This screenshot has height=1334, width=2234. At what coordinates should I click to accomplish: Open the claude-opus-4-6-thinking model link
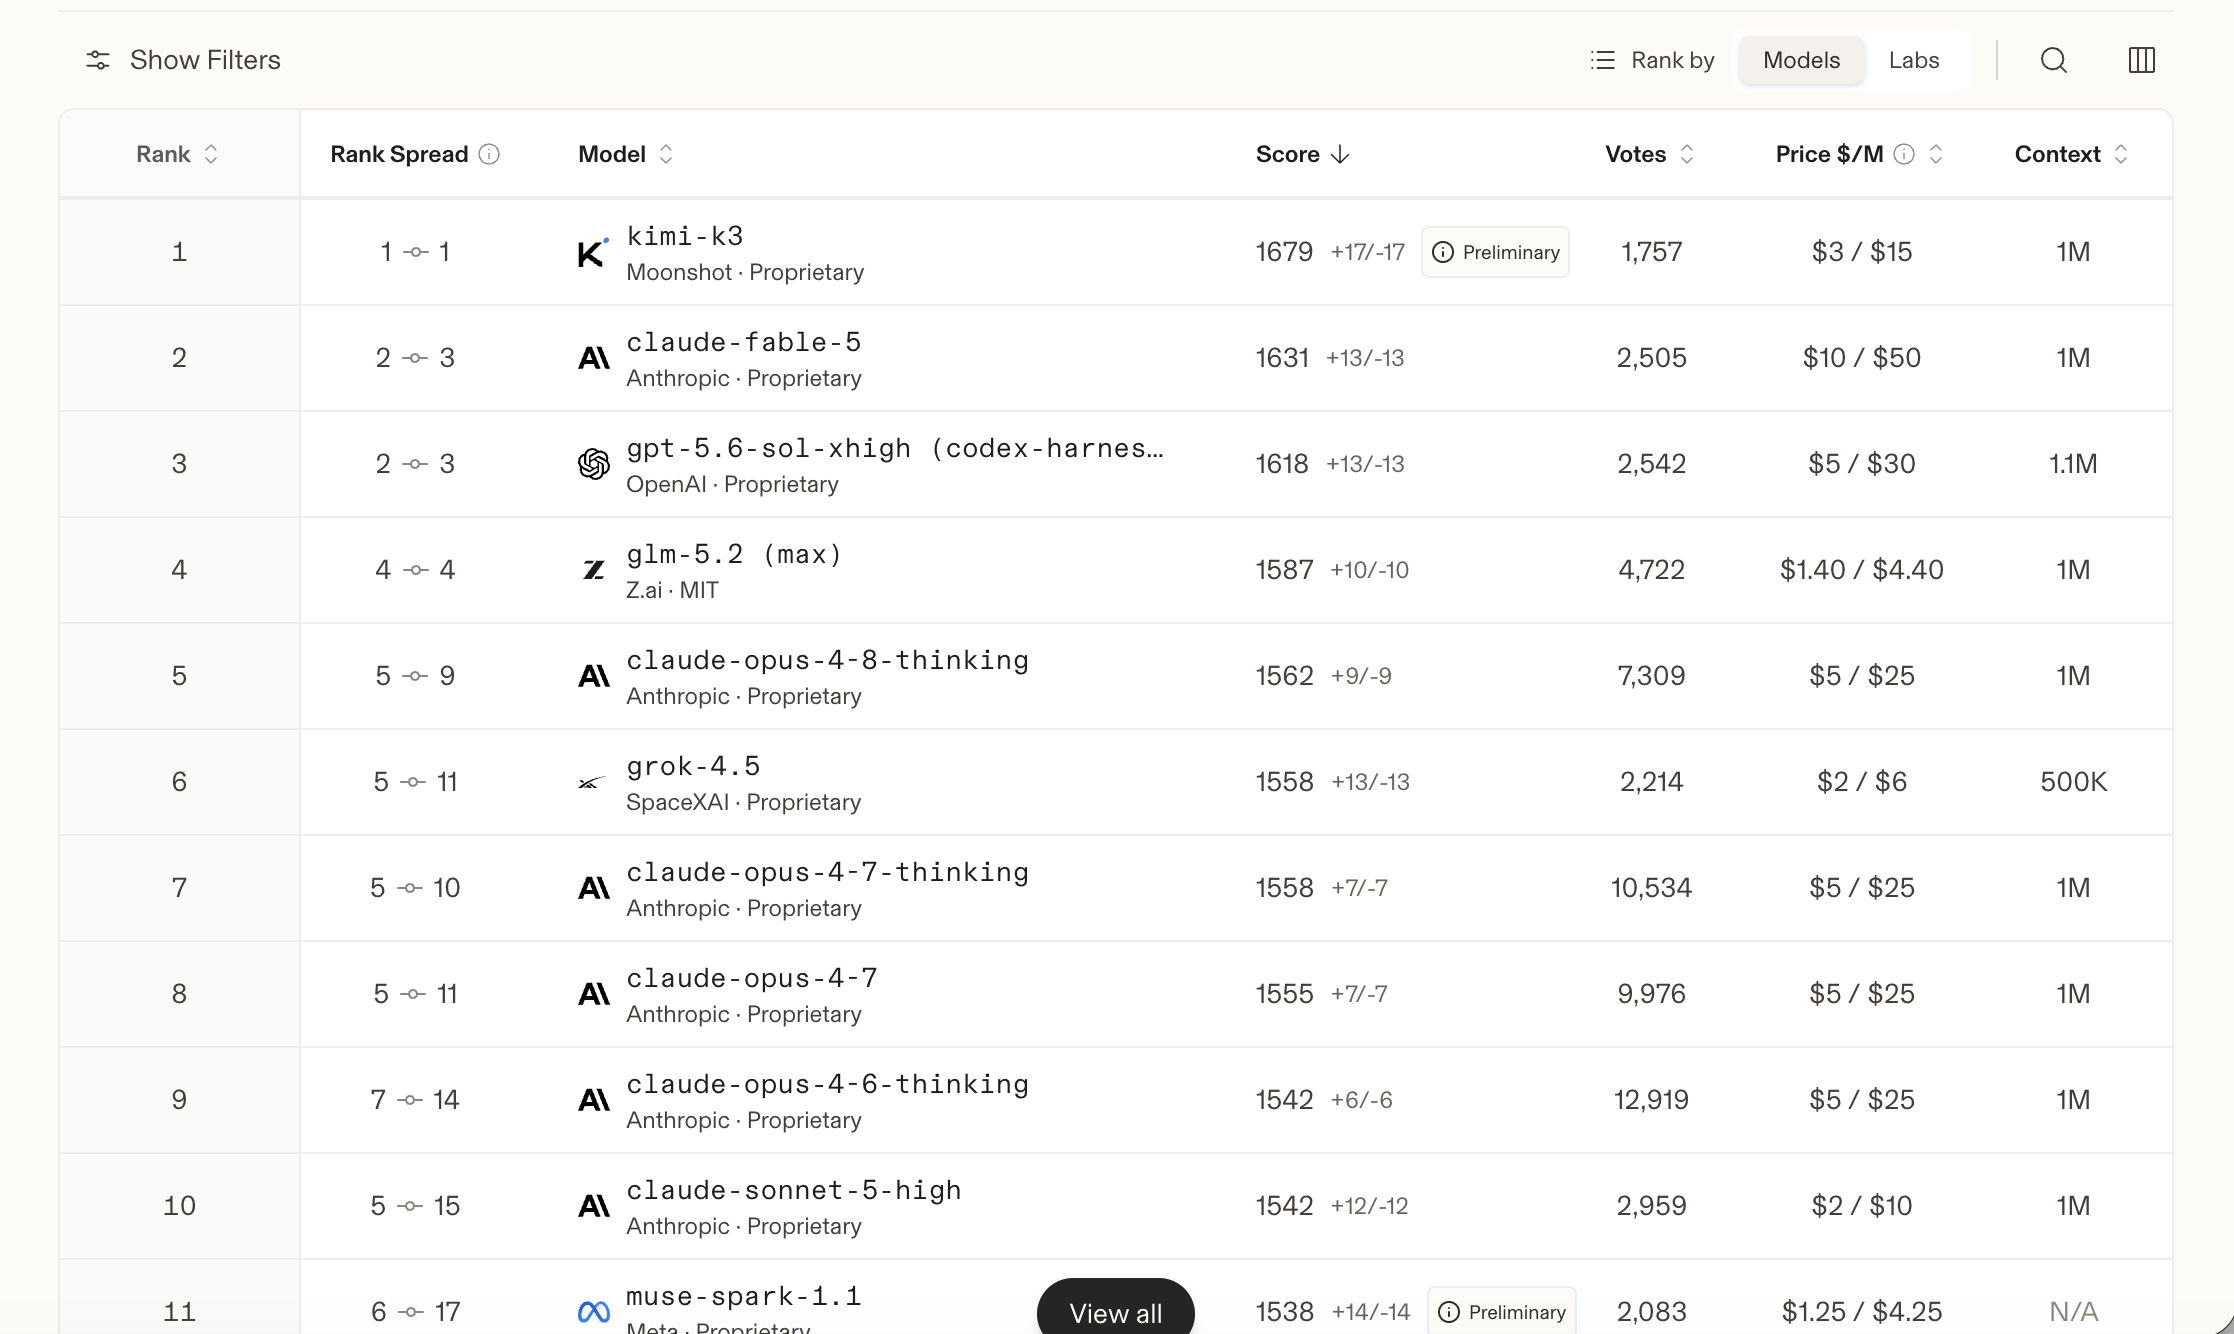827,1084
